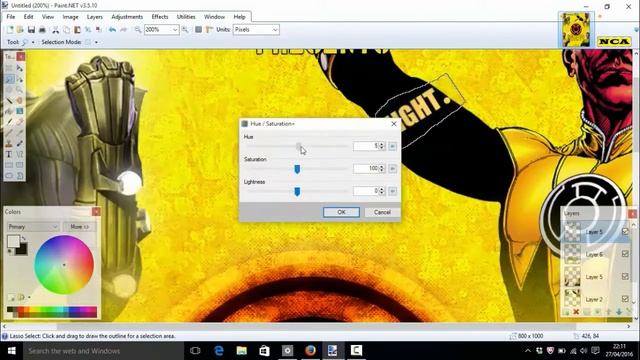
Task: Select the Ellipse Select tool
Action: 9,89
